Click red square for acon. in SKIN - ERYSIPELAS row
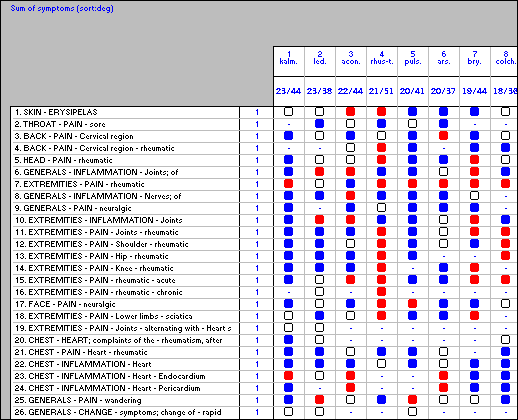The width and height of the screenshot is (518, 420). 350,112
